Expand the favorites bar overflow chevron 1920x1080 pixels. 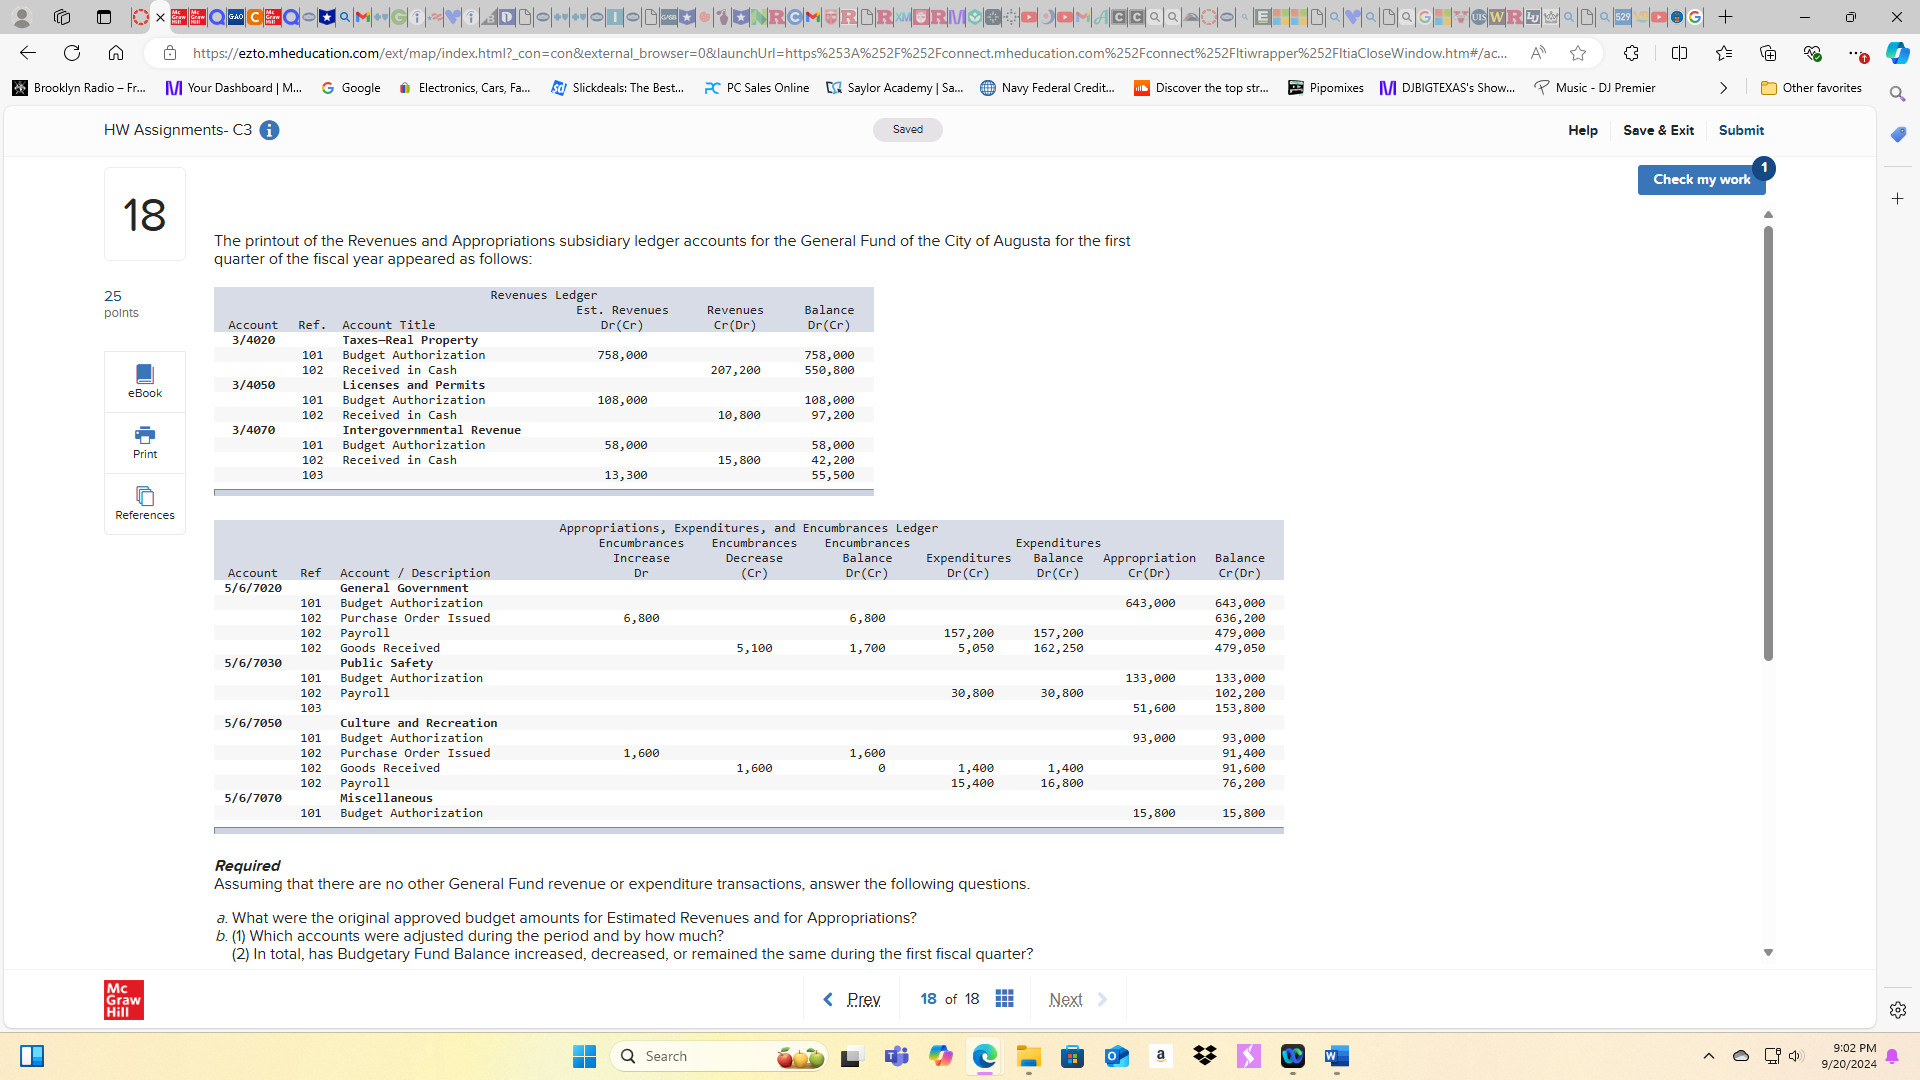point(1723,88)
